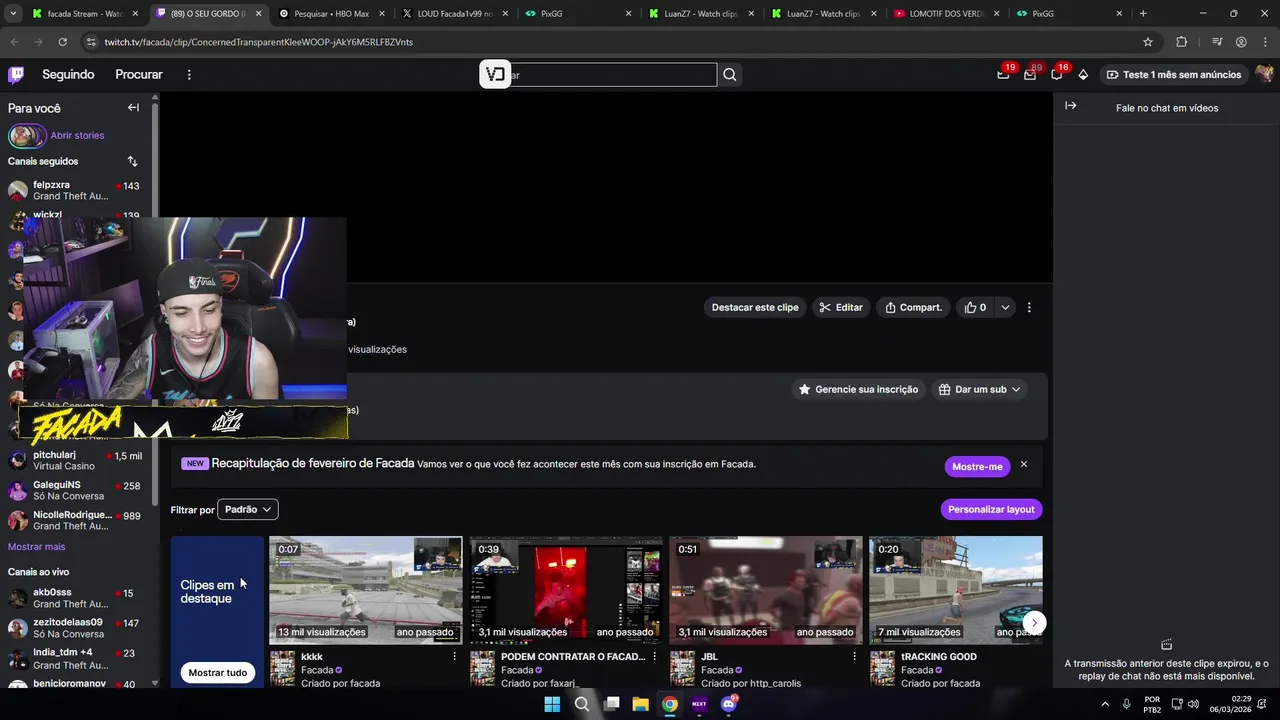The image size is (1280, 720).
Task: Open the Seguindo navigation item
Action: tap(68, 75)
